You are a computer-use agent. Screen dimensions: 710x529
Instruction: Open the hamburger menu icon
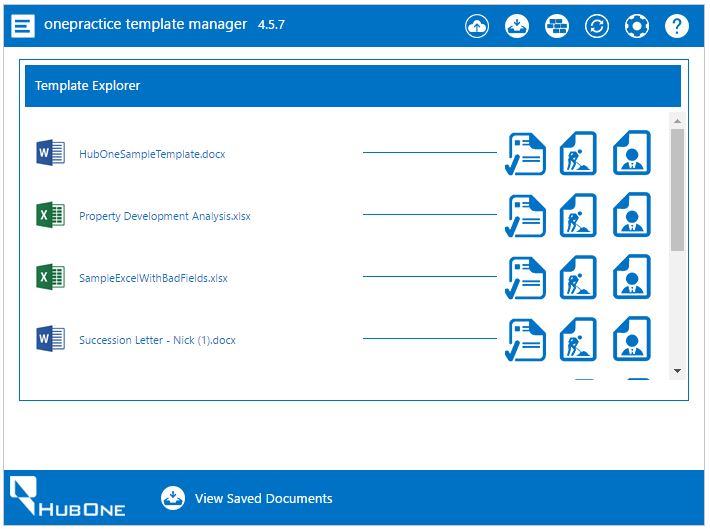point(23,26)
